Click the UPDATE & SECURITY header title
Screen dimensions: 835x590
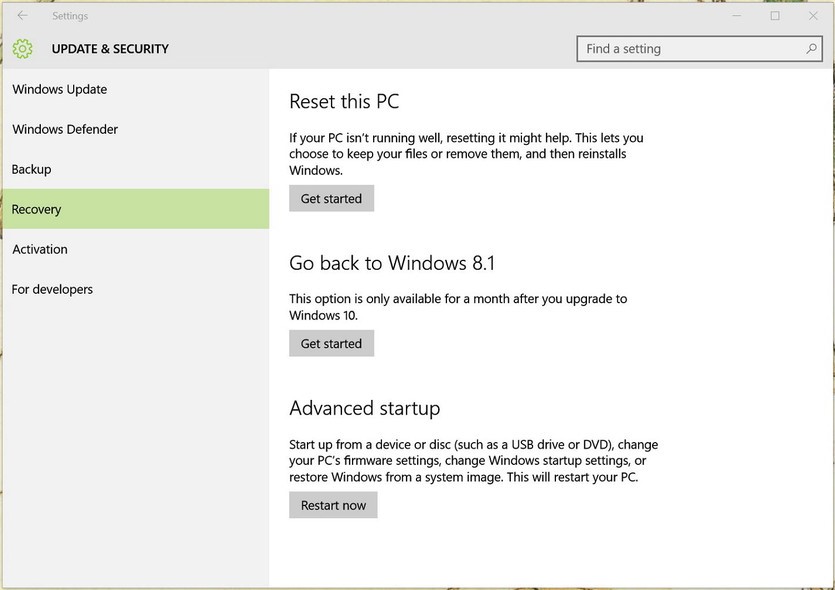pos(110,49)
